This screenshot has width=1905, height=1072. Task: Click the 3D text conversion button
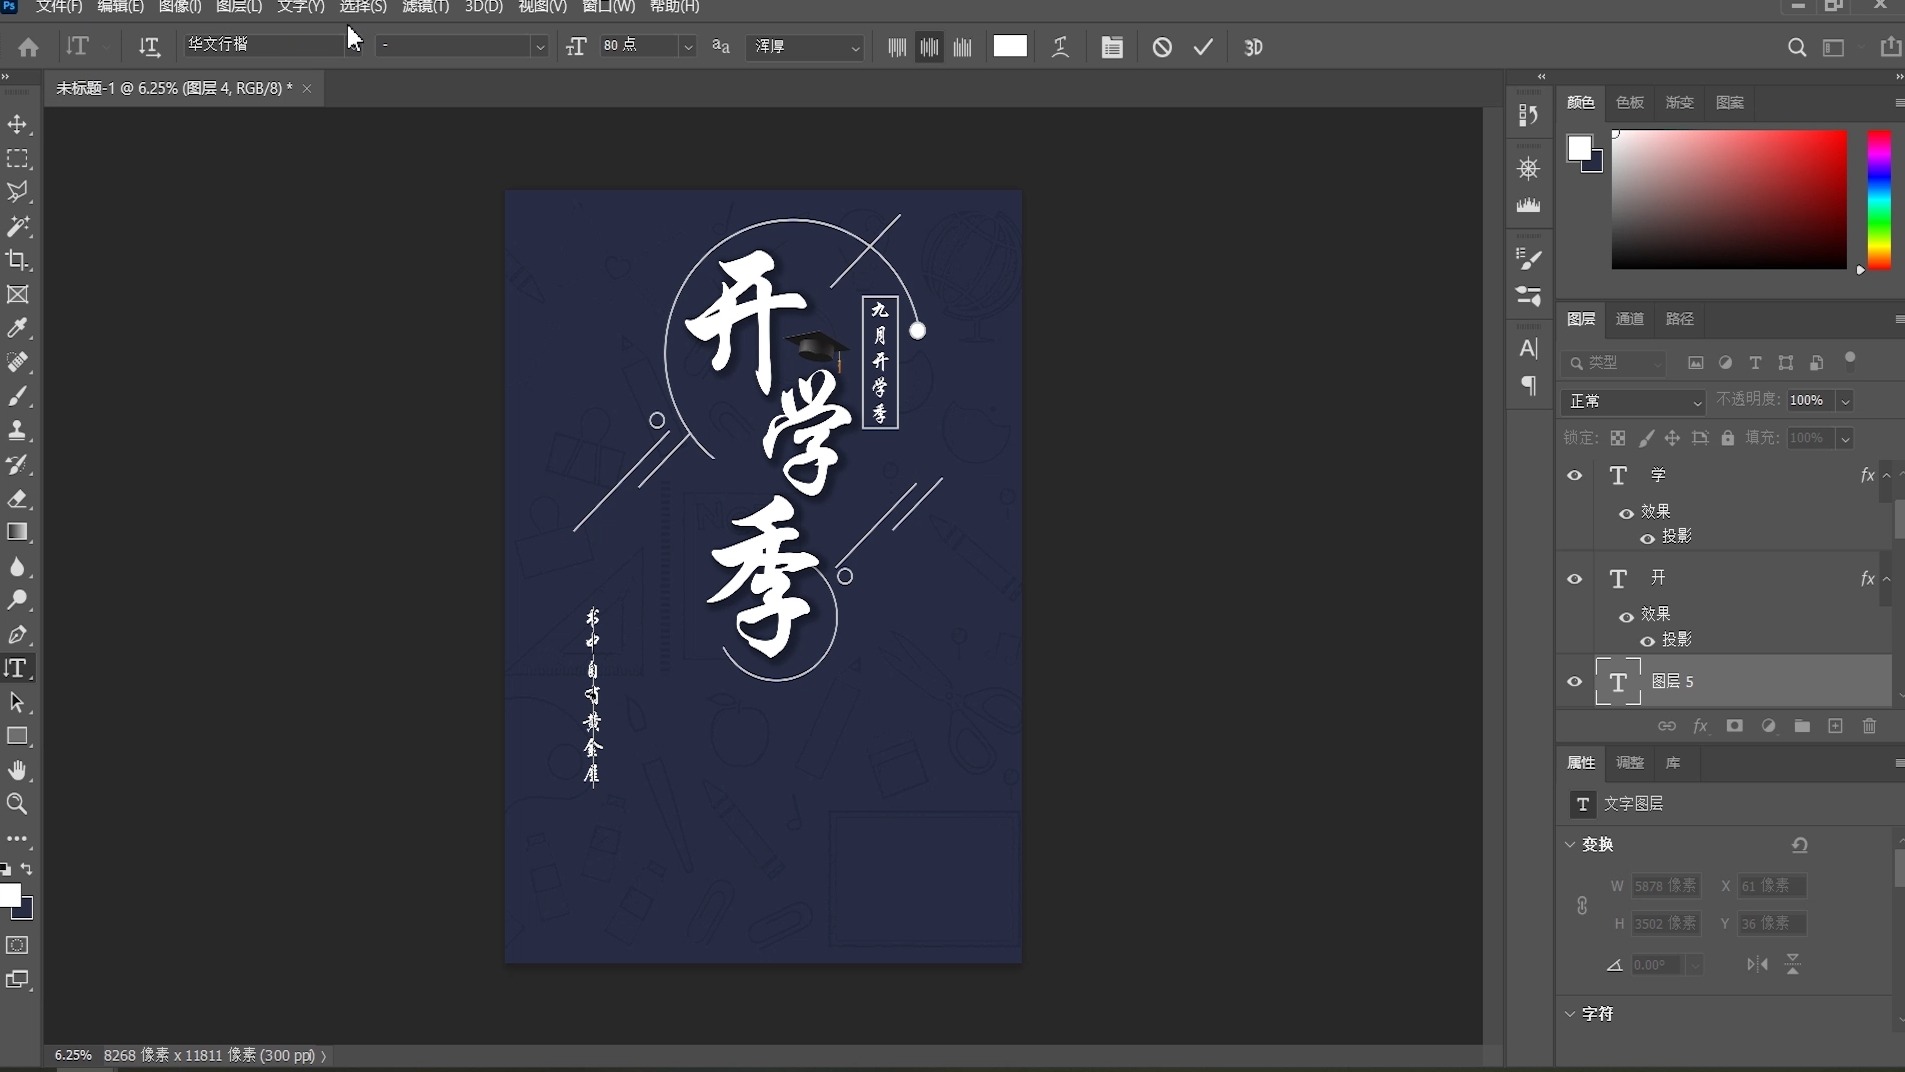tap(1253, 47)
